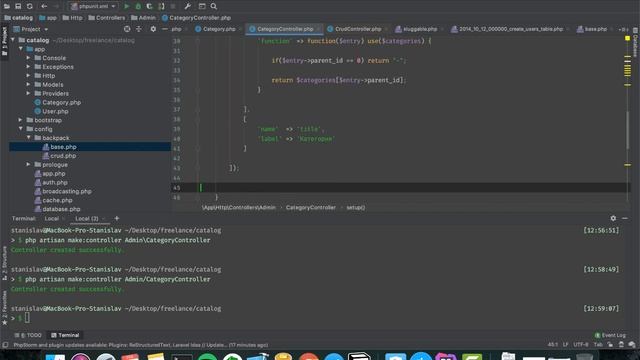Click the cursor position 45:1 indicator
This screenshot has width=640, height=360.
pos(553,345)
